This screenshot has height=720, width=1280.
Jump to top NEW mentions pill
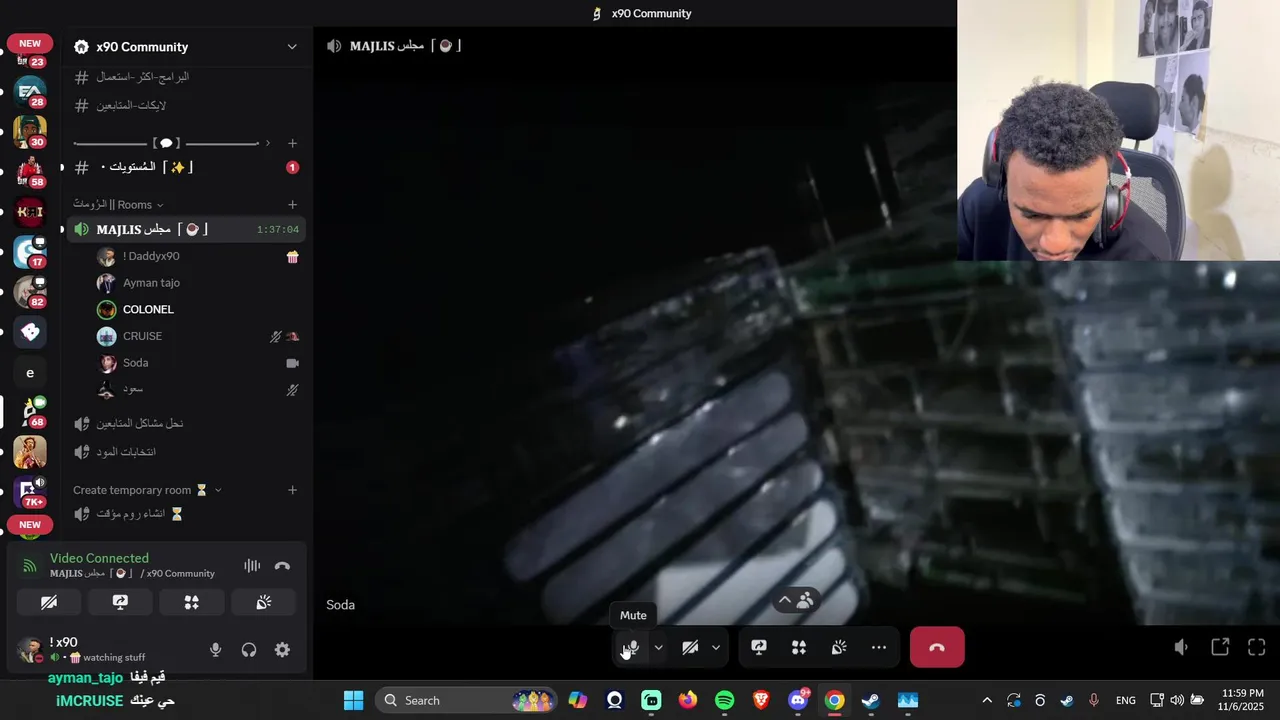tap(30, 43)
